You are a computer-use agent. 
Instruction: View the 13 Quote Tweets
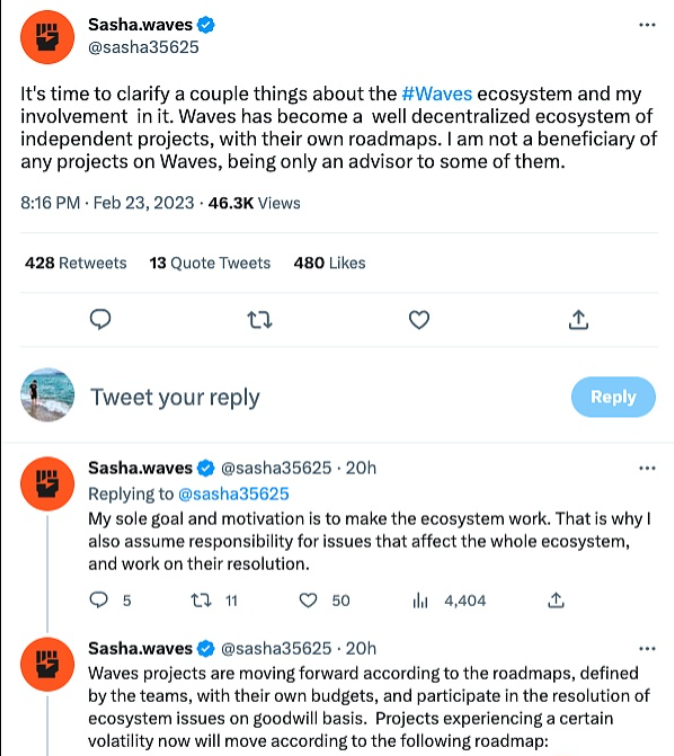click(x=210, y=263)
